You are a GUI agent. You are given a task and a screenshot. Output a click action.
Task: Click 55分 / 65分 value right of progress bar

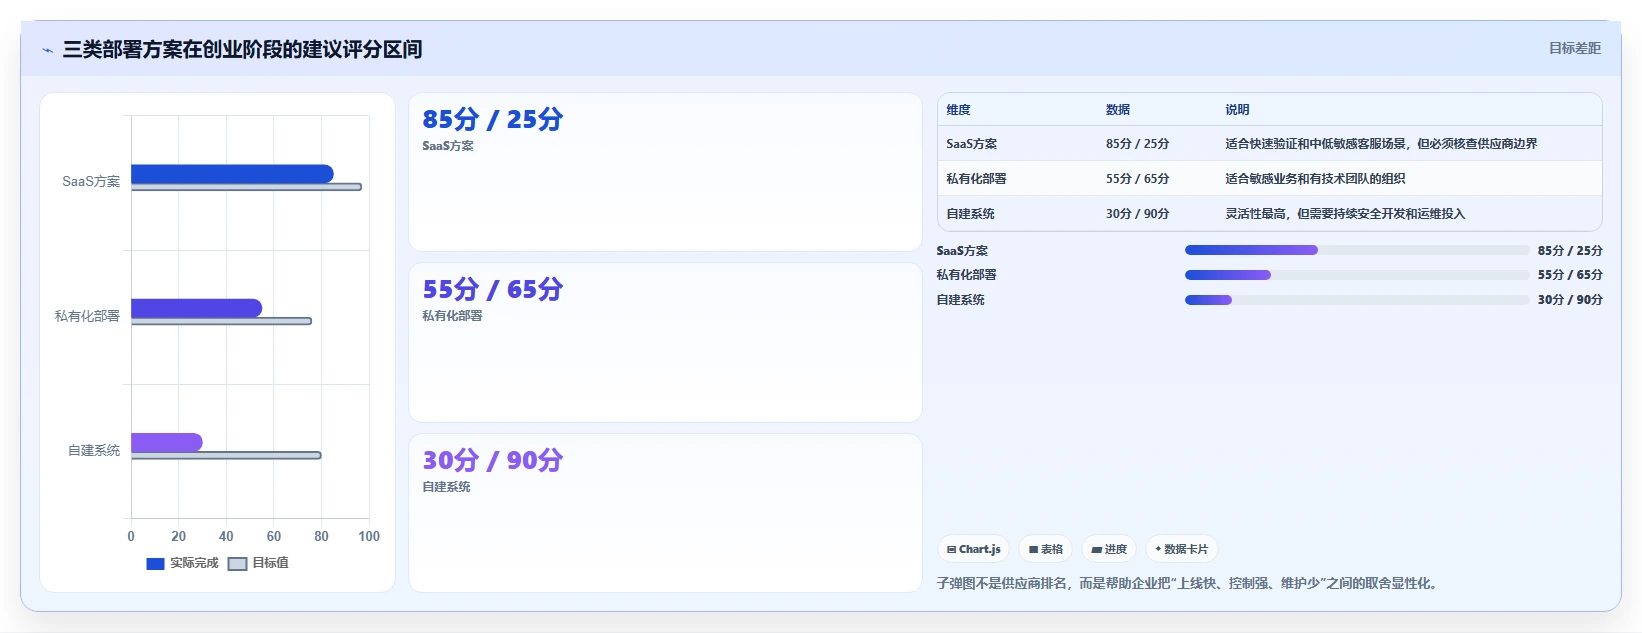click(x=1570, y=275)
